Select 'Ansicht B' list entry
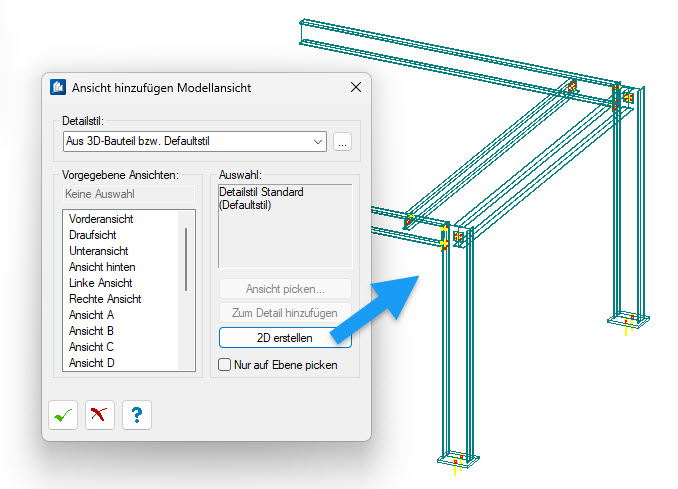Viewport: 678px width, 489px height. point(91,331)
